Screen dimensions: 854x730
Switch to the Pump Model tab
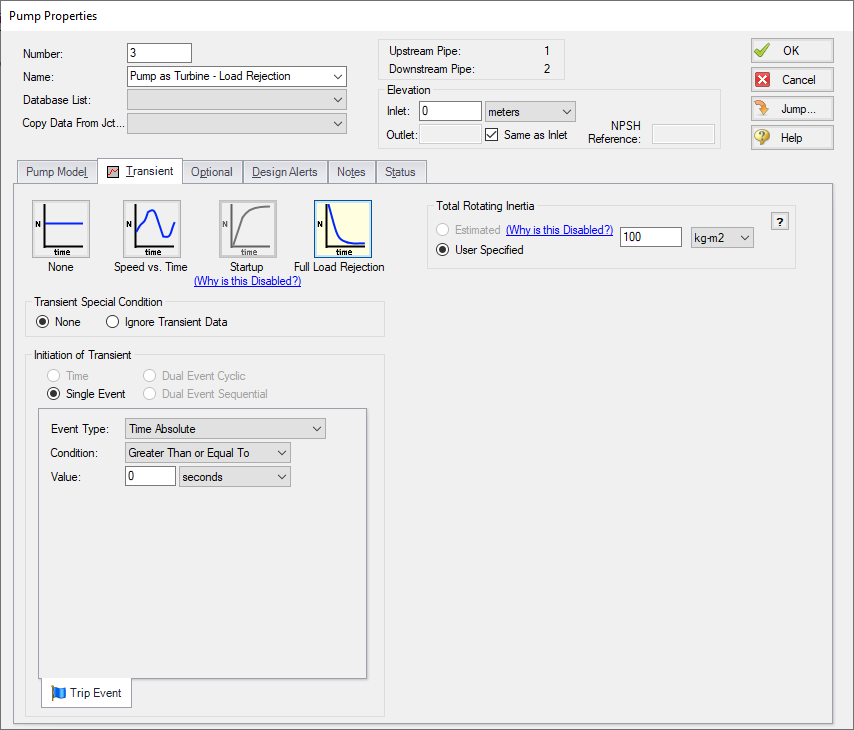click(57, 172)
